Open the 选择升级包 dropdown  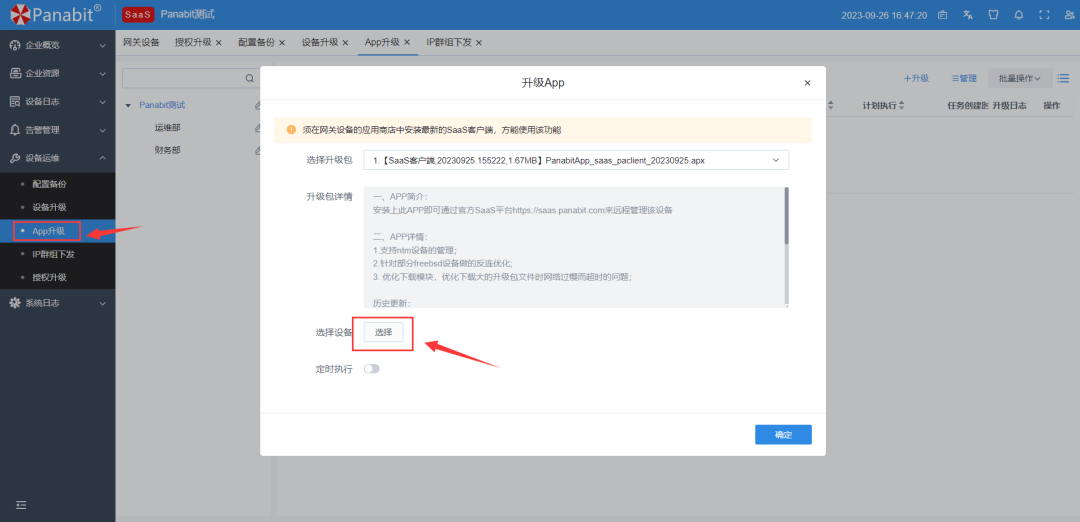(x=576, y=160)
